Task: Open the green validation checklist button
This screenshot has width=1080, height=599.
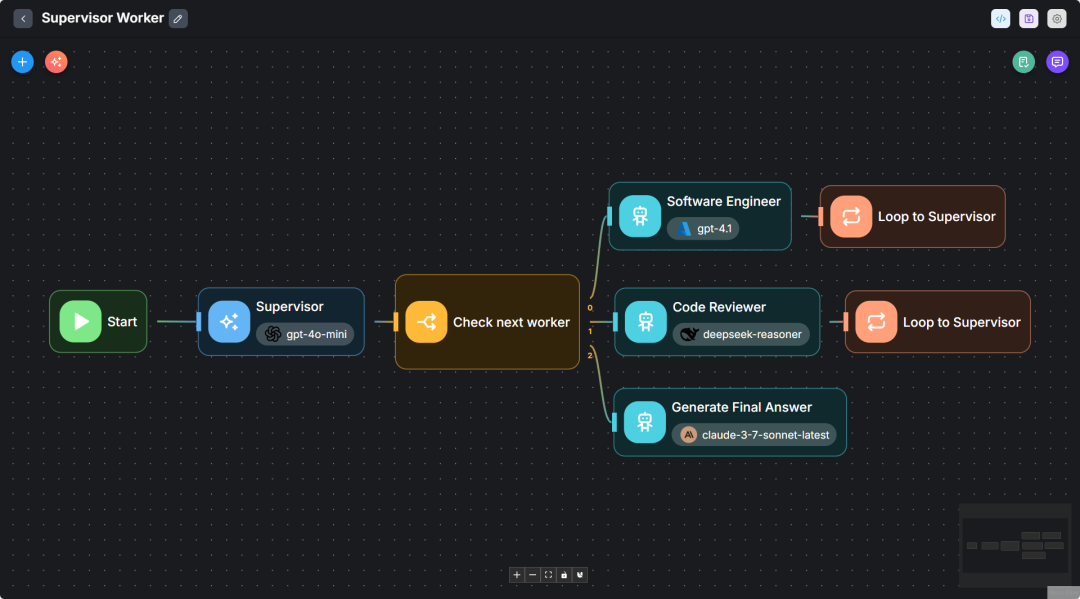Action: 1024,62
